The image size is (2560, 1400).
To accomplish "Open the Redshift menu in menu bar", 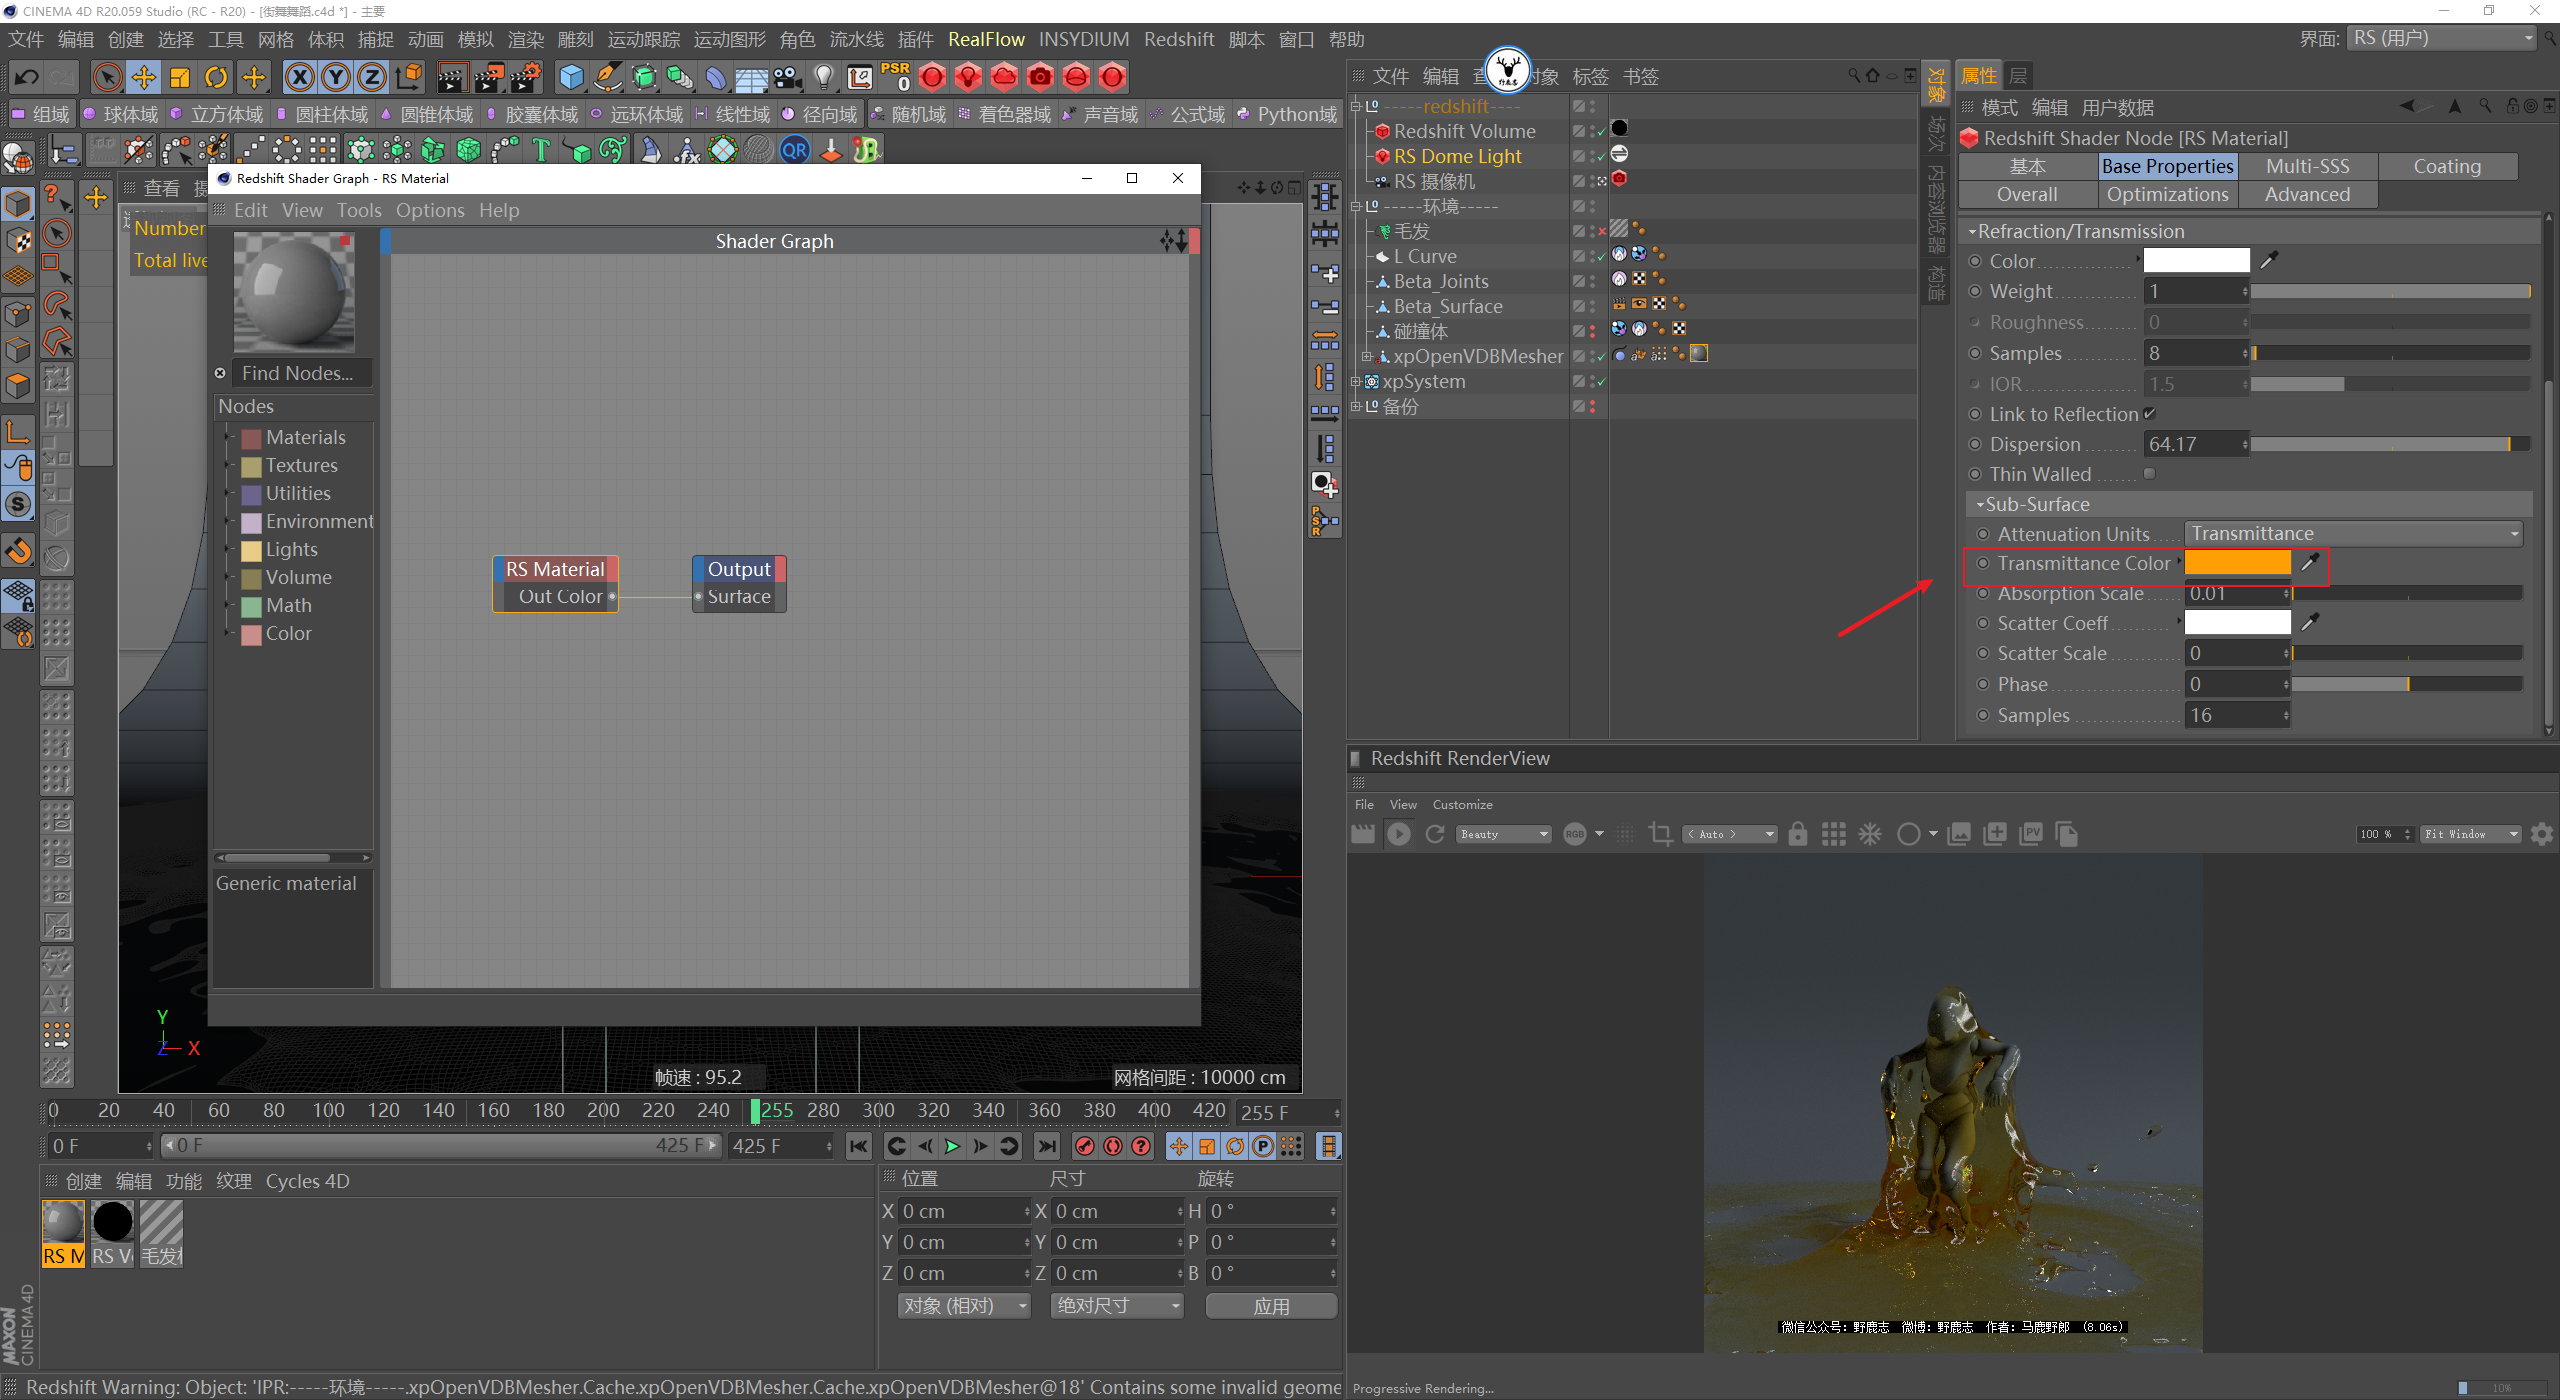I will 1178,39.
